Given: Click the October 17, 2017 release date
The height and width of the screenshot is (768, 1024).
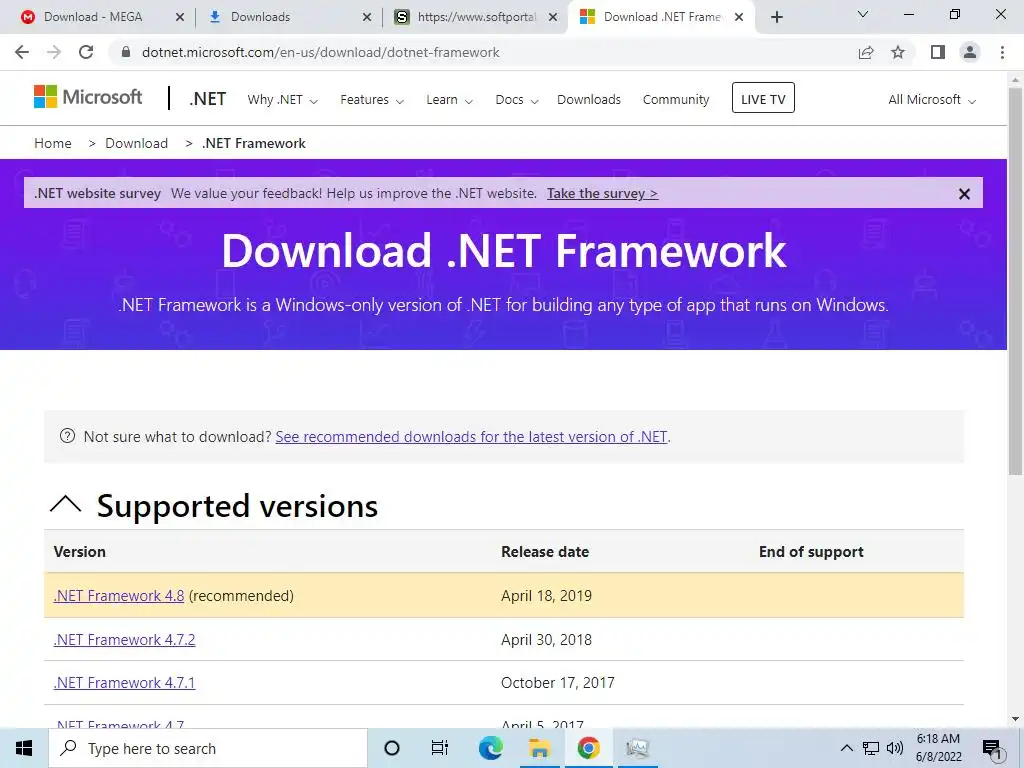Looking at the screenshot, I should (x=558, y=683).
